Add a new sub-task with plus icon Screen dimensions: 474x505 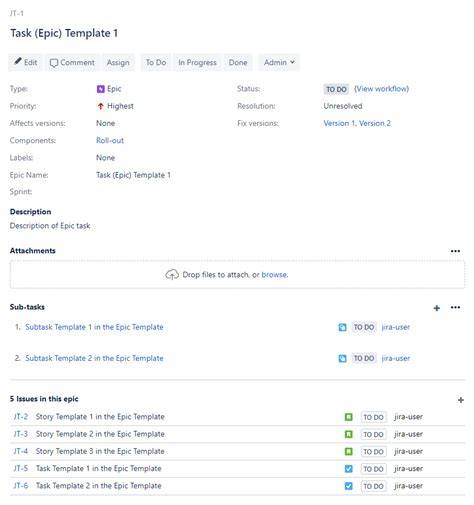[x=436, y=308]
